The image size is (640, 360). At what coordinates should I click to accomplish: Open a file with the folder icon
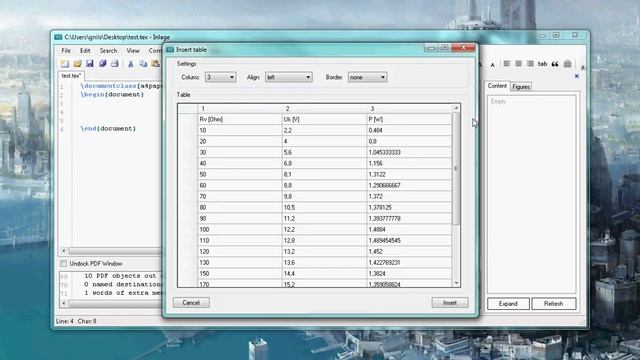[78, 64]
